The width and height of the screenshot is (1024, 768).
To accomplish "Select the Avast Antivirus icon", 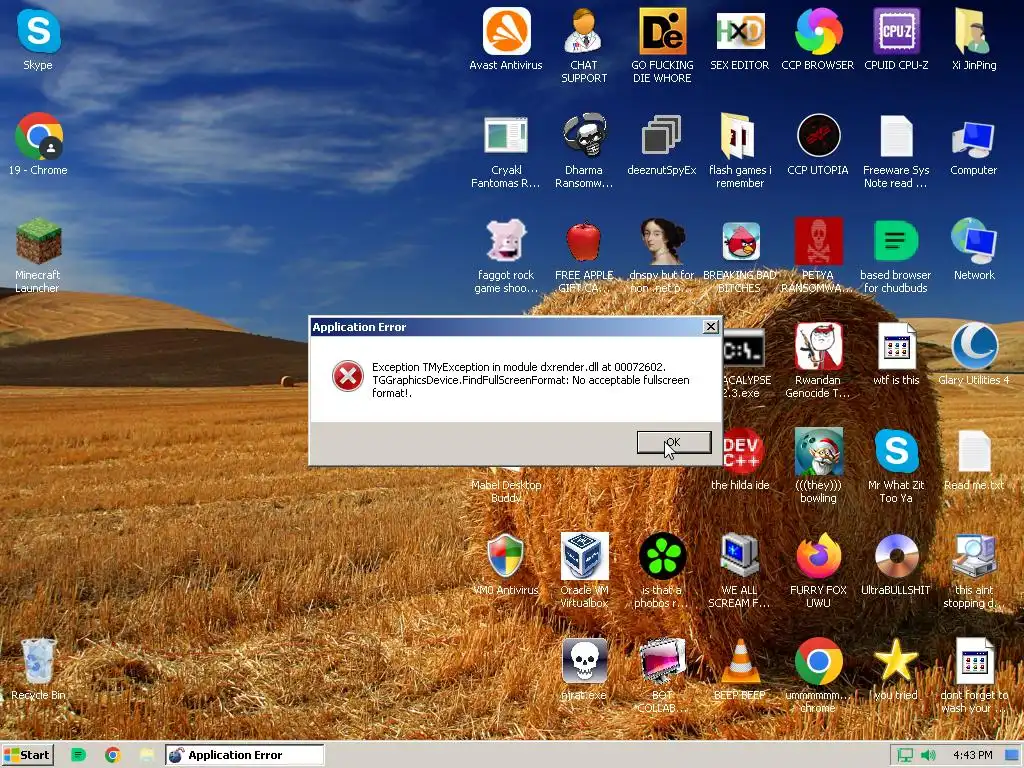I will point(506,31).
